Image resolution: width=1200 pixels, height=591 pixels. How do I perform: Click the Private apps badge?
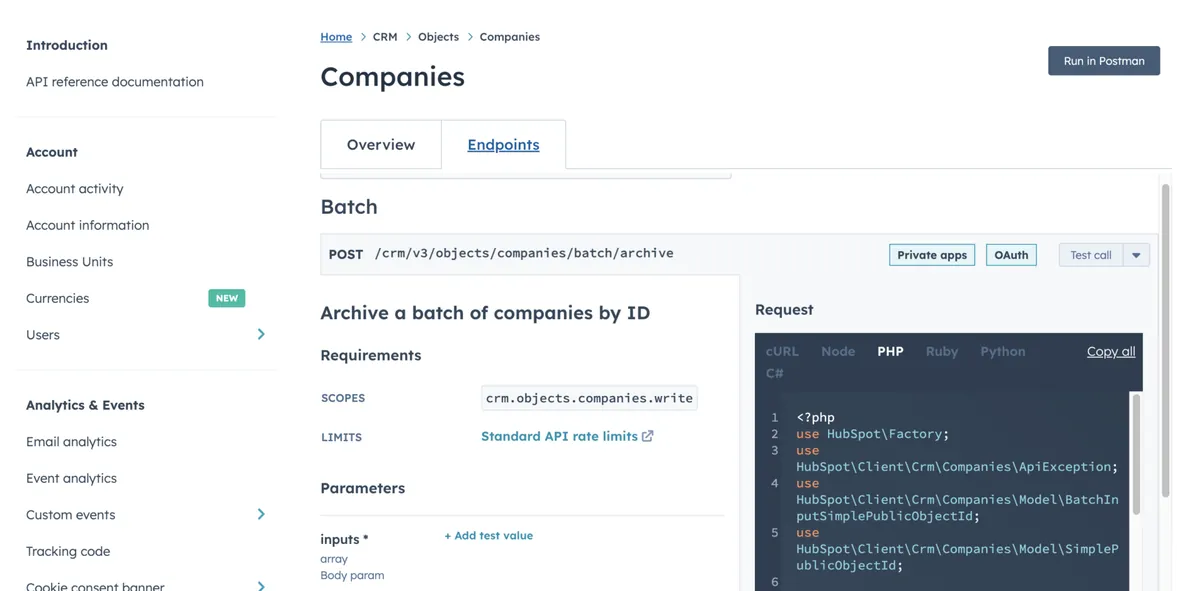click(932, 255)
